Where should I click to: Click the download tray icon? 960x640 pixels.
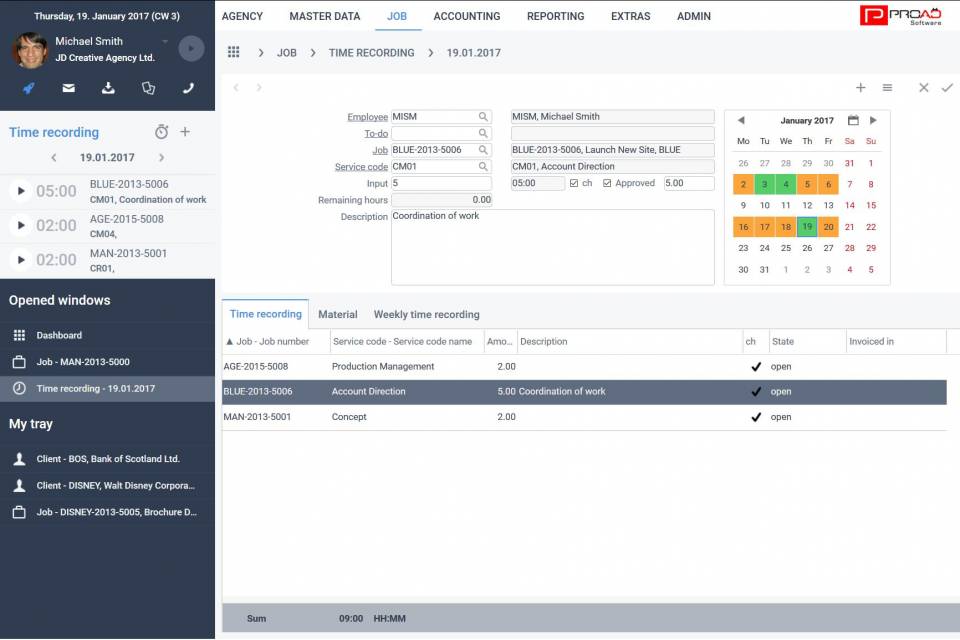tap(108, 88)
